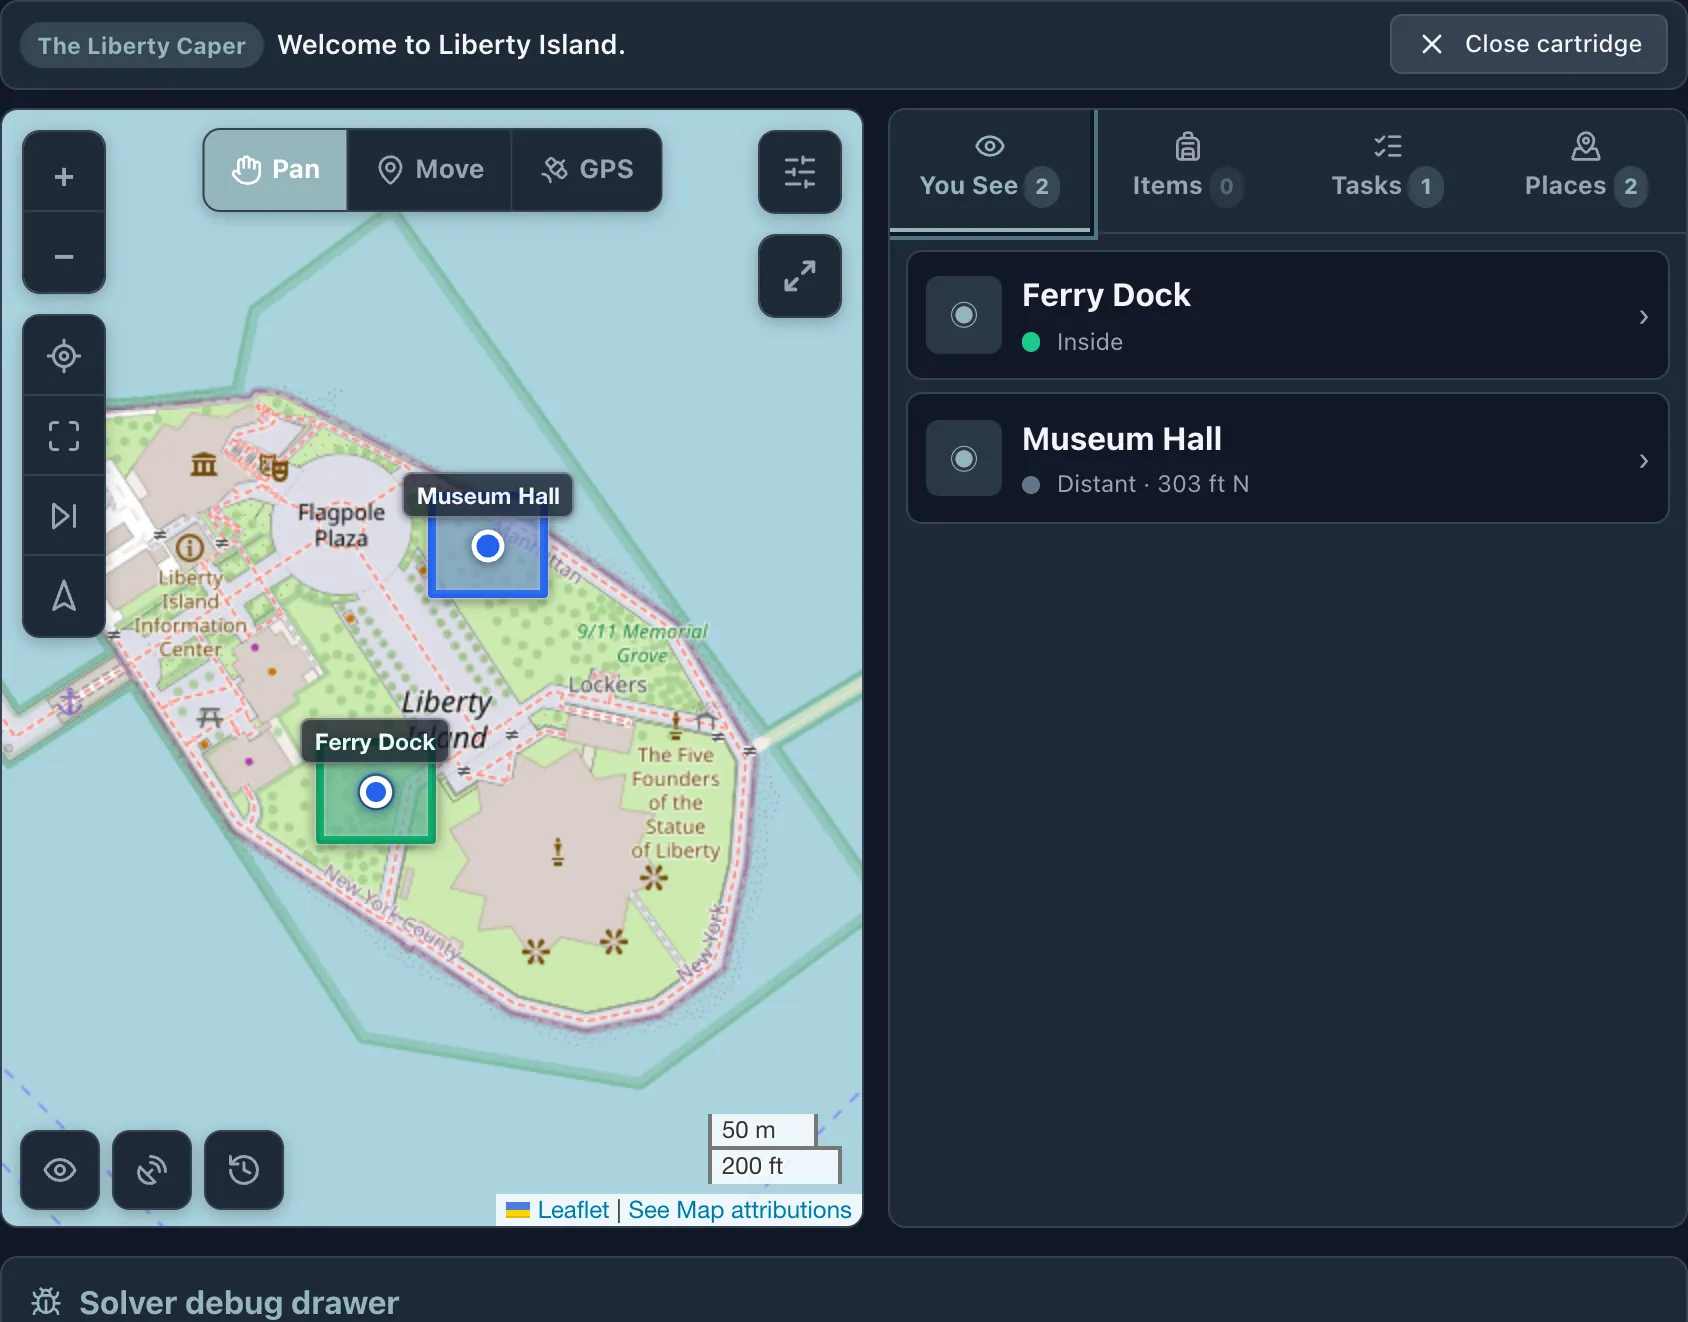Click The Liberty Caper title badge
This screenshot has height=1322, width=1688.
pyautogui.click(x=142, y=45)
